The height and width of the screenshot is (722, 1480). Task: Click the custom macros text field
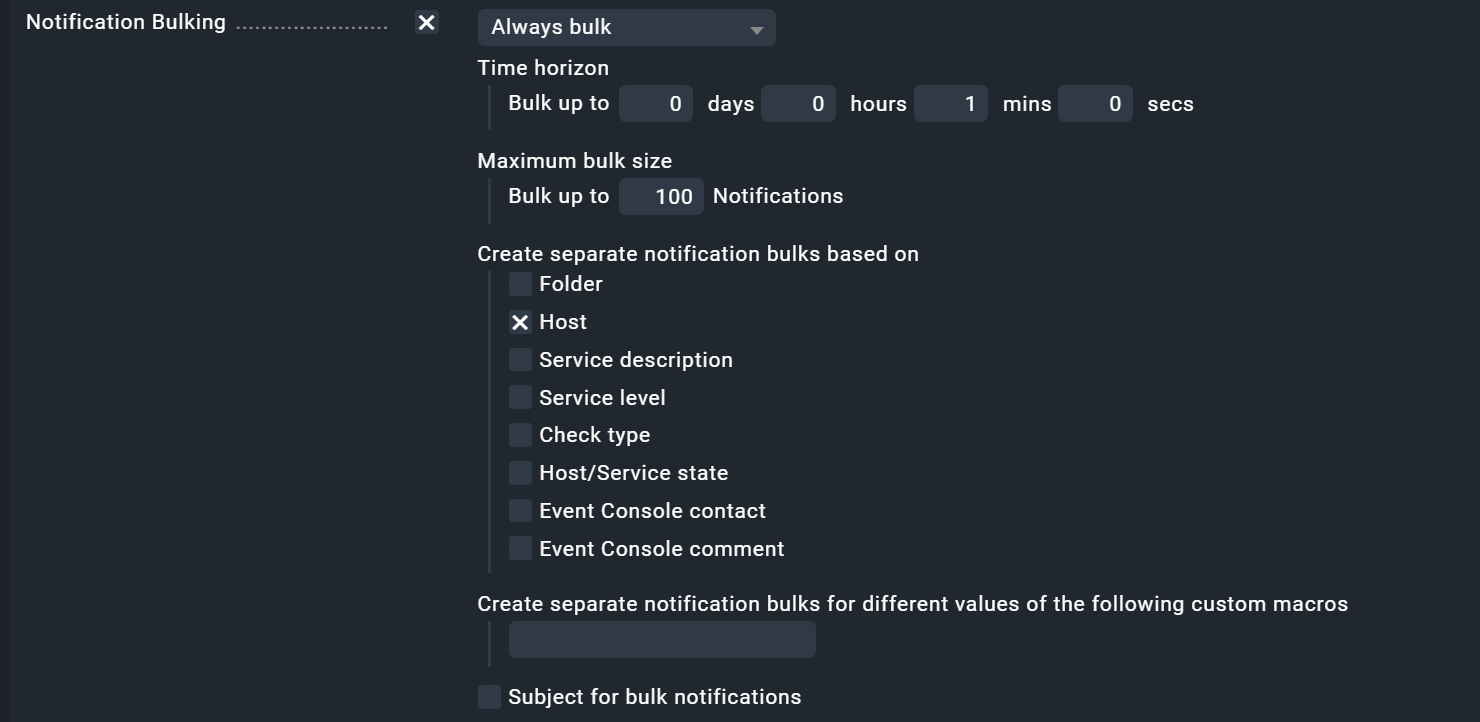tap(662, 640)
